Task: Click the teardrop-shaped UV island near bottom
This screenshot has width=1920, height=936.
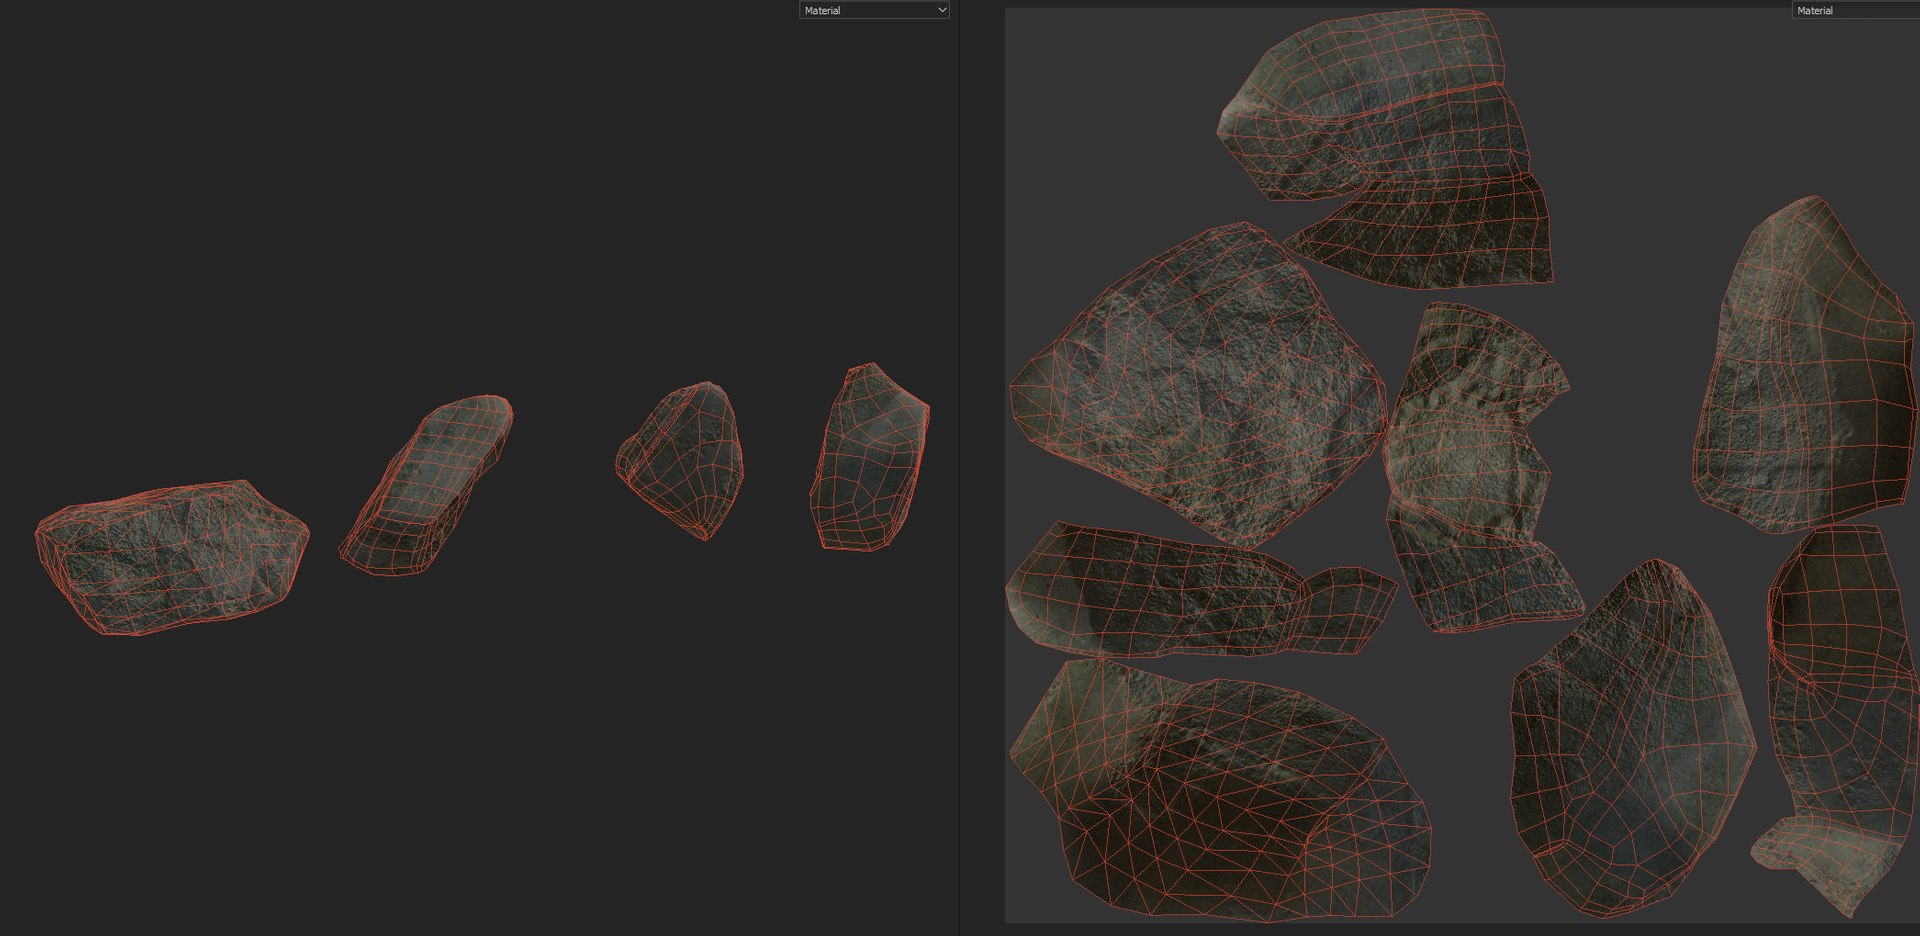Action: (x=1632, y=738)
